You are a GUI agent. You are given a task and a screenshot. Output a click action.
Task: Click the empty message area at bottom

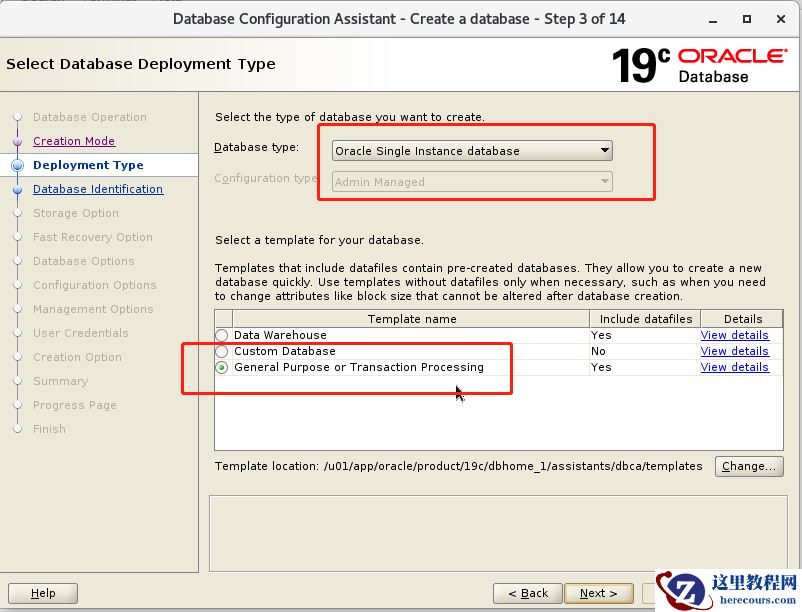coord(498,533)
